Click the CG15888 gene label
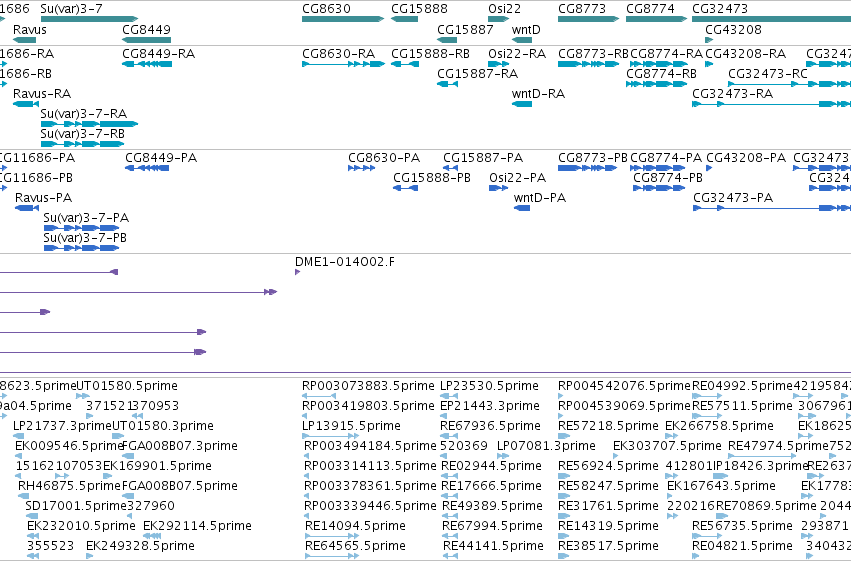This screenshot has width=851, height=561. click(x=419, y=9)
